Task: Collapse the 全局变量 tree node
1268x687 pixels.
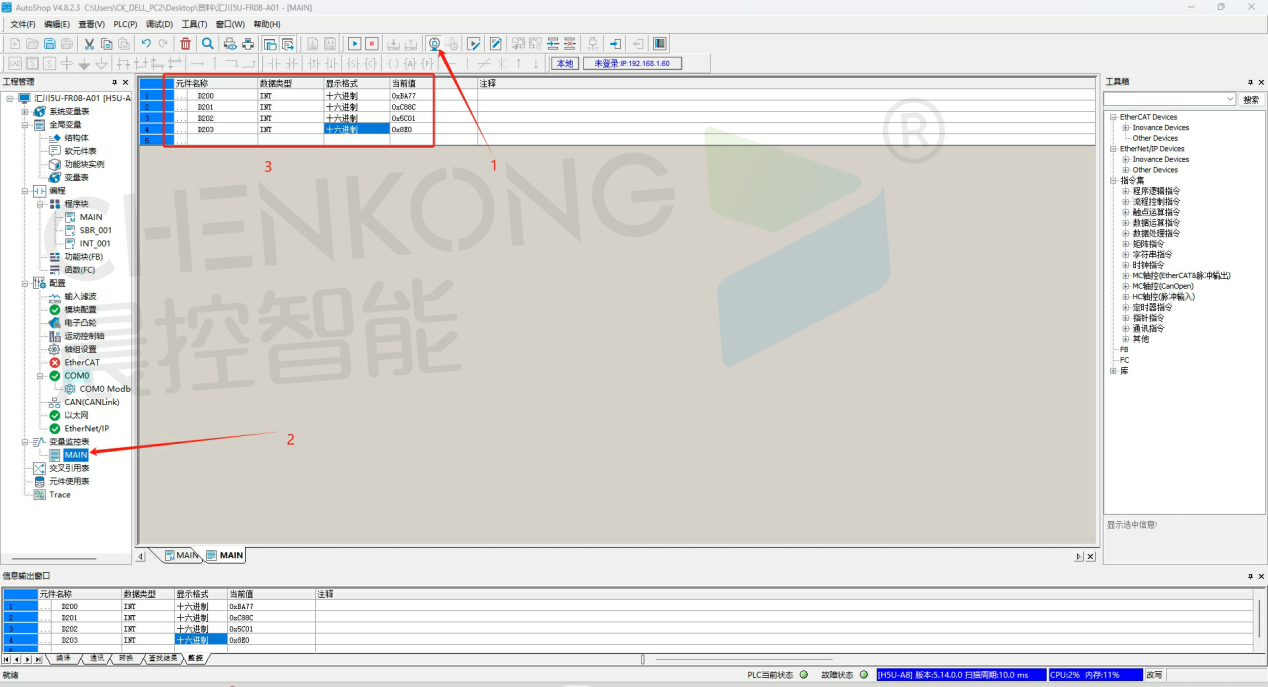Action: [x=25, y=125]
